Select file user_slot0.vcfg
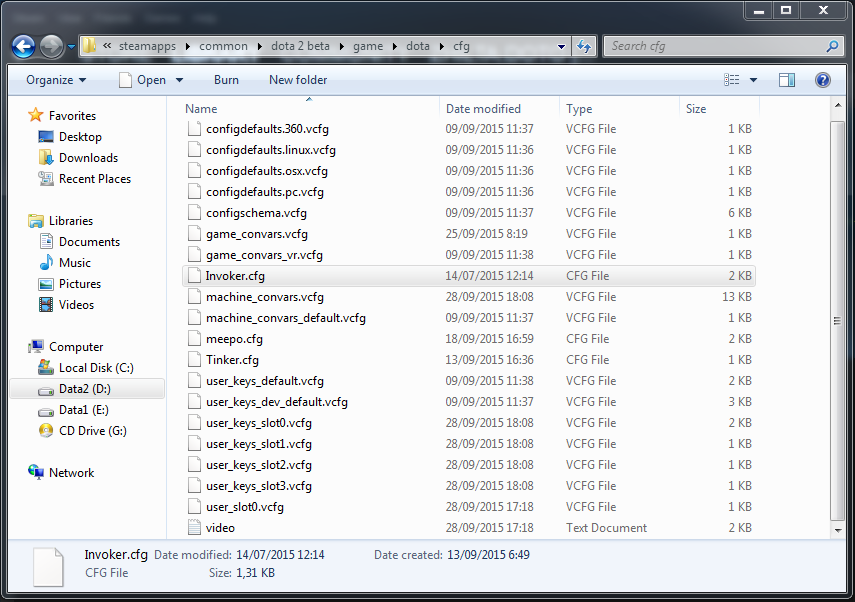 click(245, 507)
